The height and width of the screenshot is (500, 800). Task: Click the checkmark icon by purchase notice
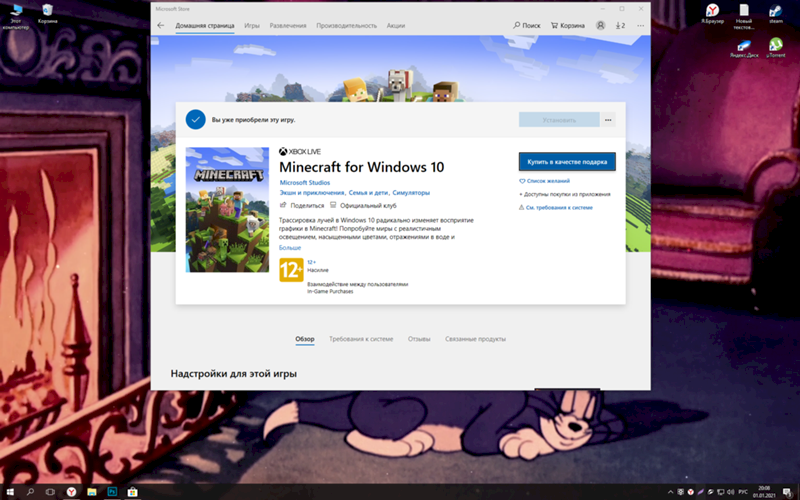[195, 120]
